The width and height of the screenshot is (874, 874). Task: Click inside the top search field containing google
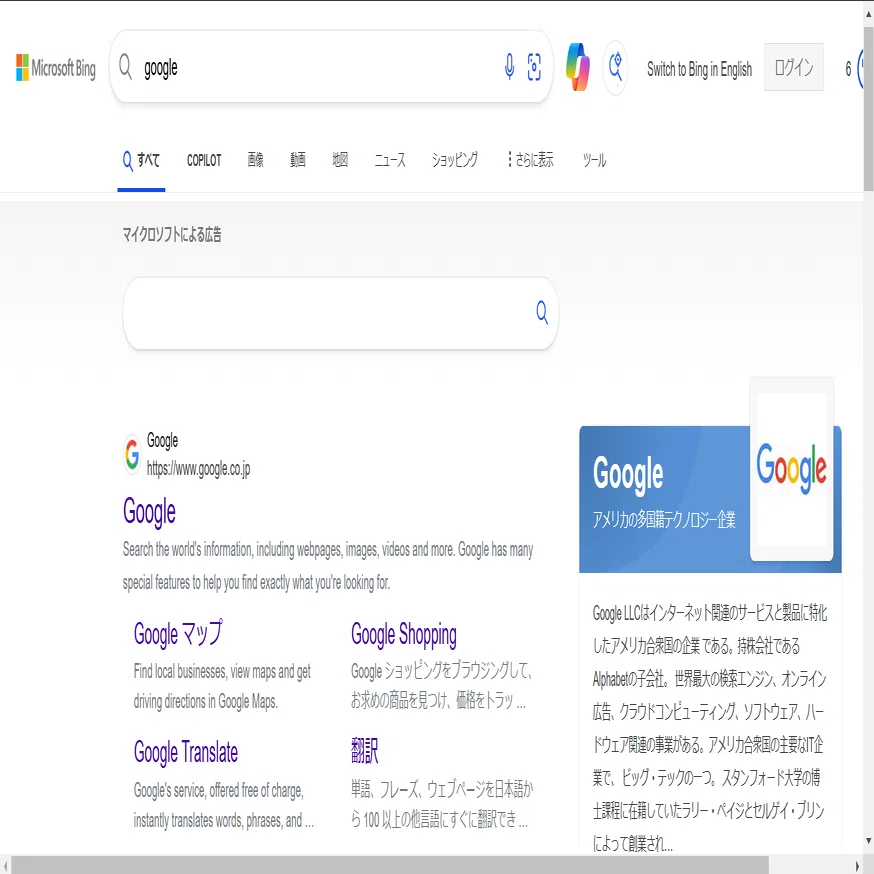click(331, 67)
